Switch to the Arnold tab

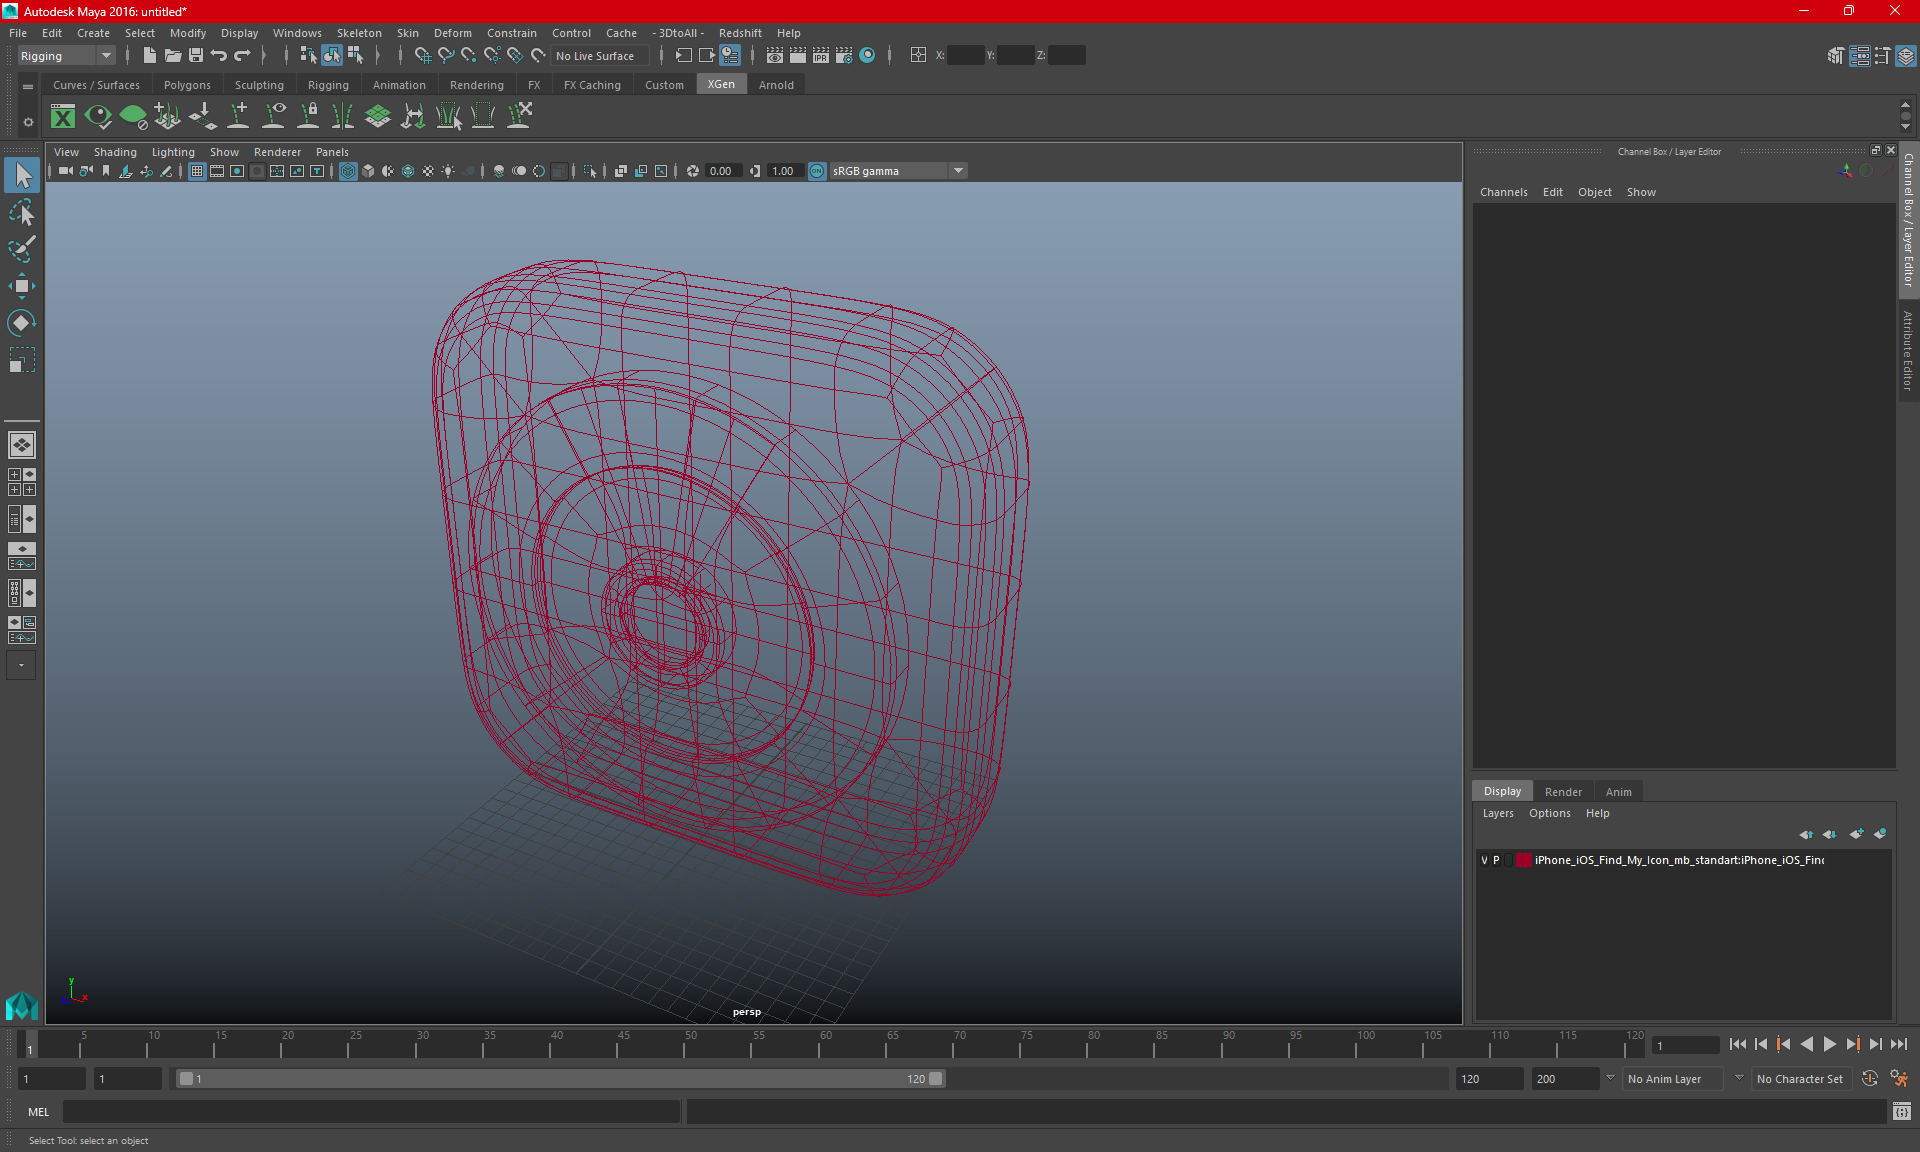(x=775, y=85)
